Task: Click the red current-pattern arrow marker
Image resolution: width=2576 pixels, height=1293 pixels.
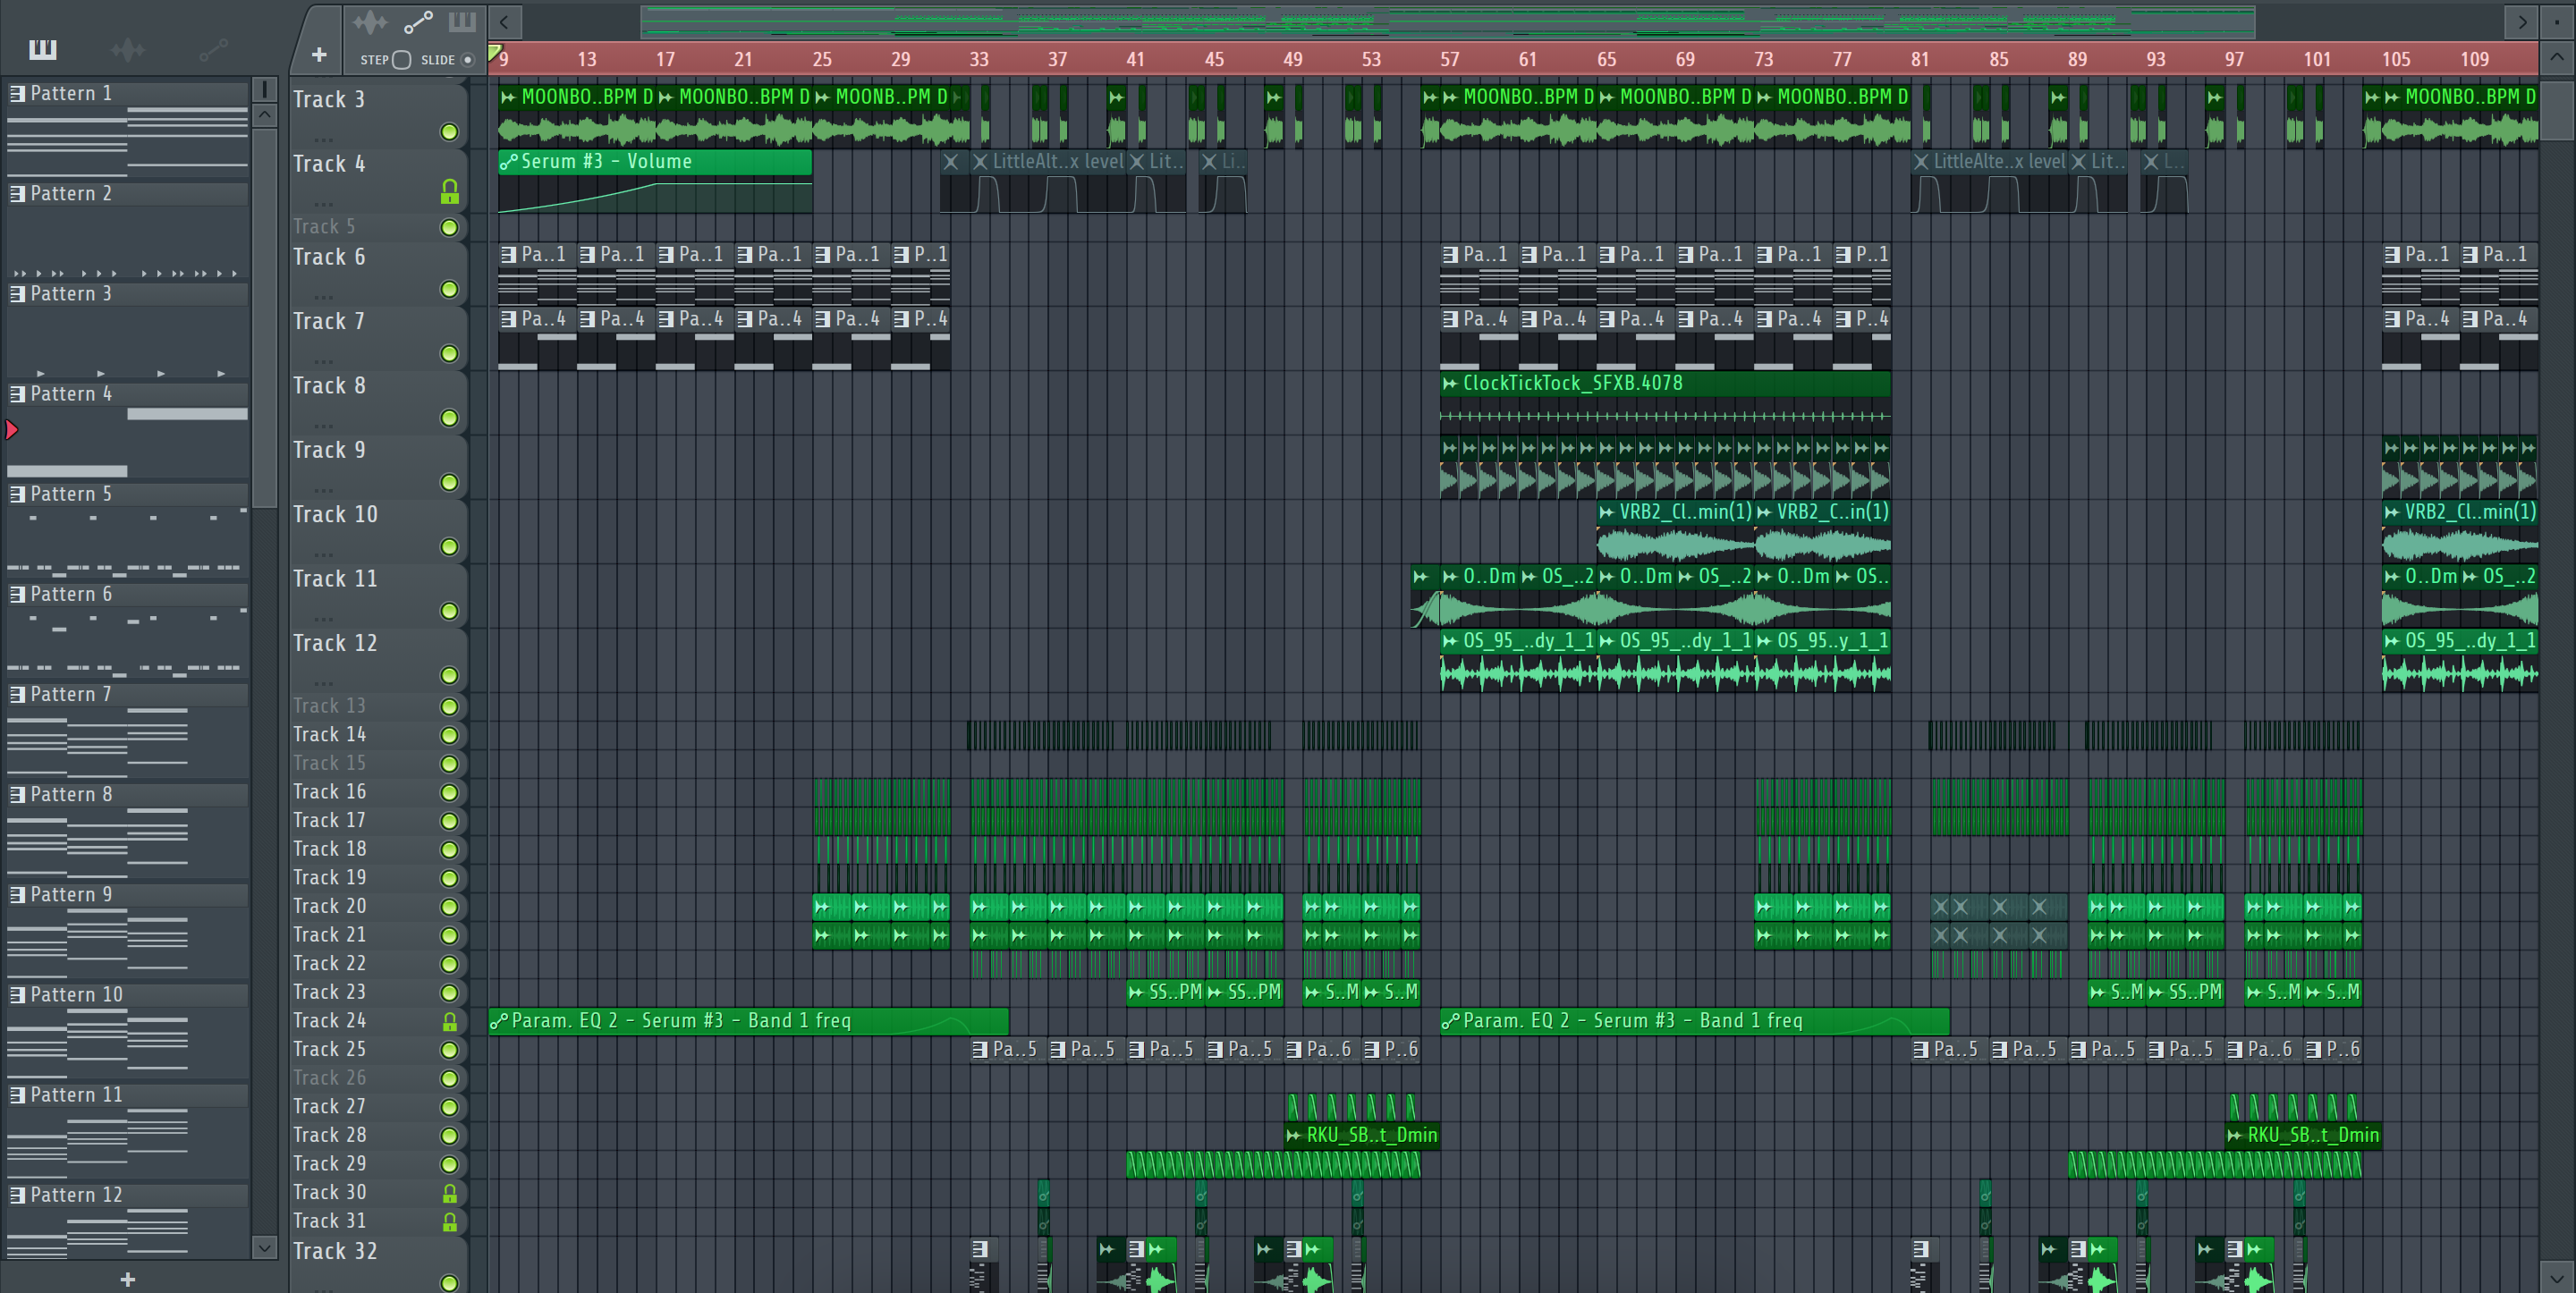Action: [x=12, y=430]
